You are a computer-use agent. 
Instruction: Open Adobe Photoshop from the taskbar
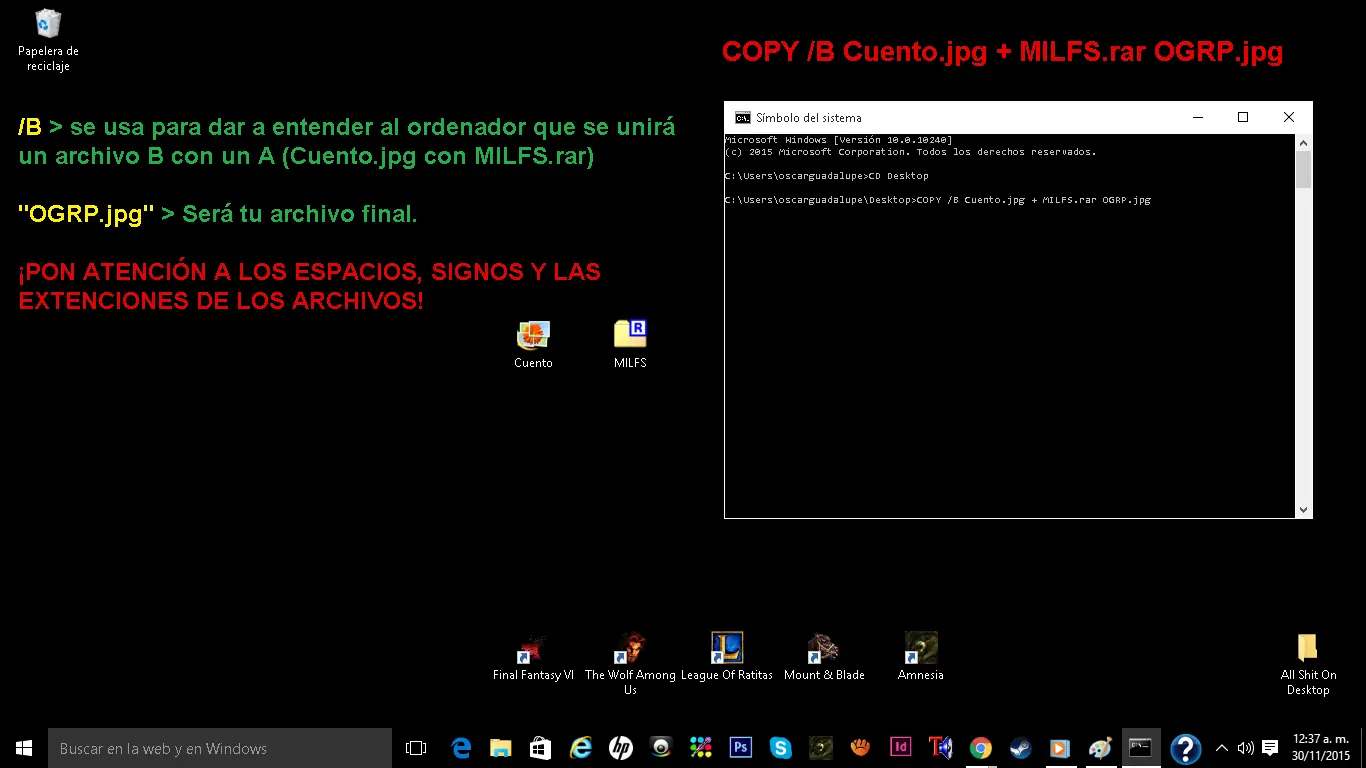click(x=741, y=747)
